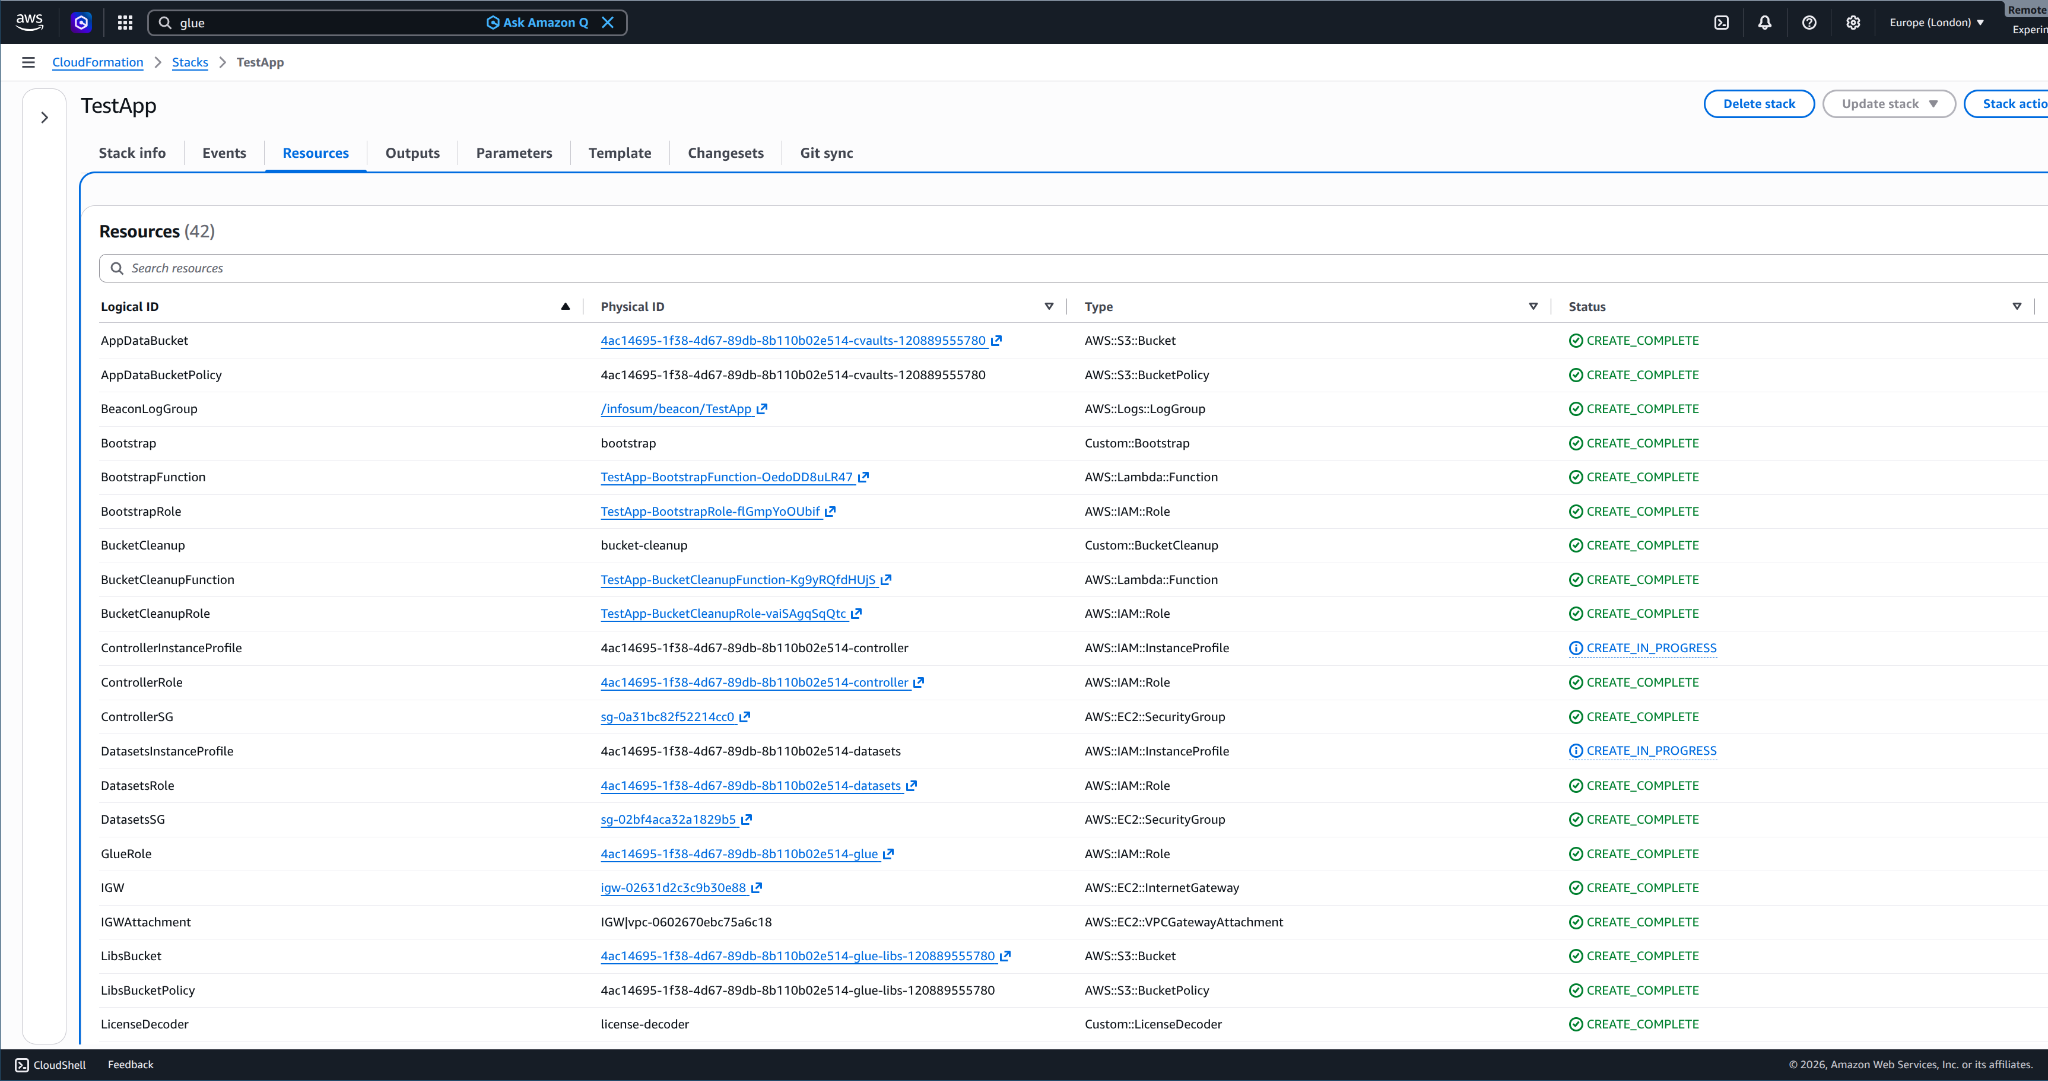Open the TestApp-BootstrapFunction physical ID link
Viewport: 2048px width, 1081px height.
pyautogui.click(x=727, y=477)
